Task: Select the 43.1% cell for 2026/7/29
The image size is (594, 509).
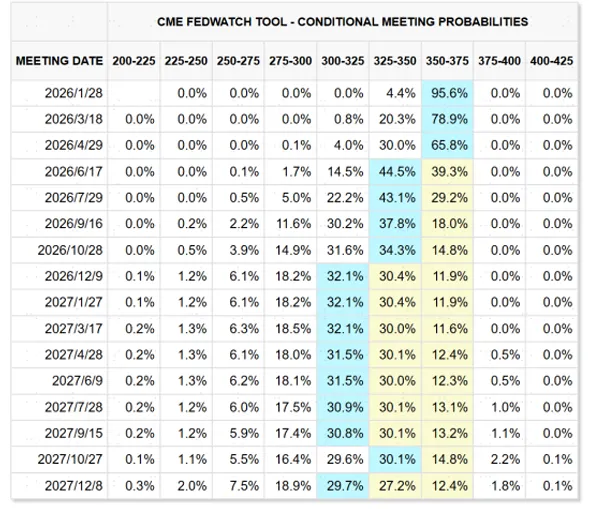Action: [x=395, y=198]
